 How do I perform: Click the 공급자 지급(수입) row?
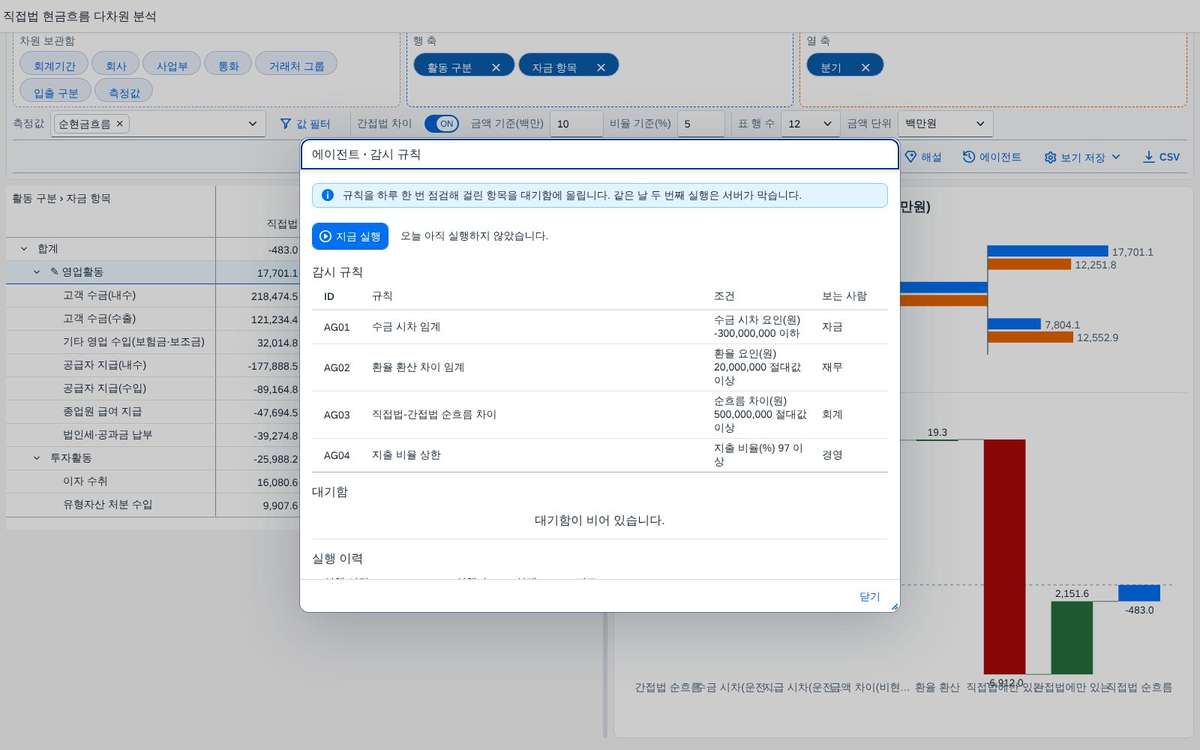(153, 389)
